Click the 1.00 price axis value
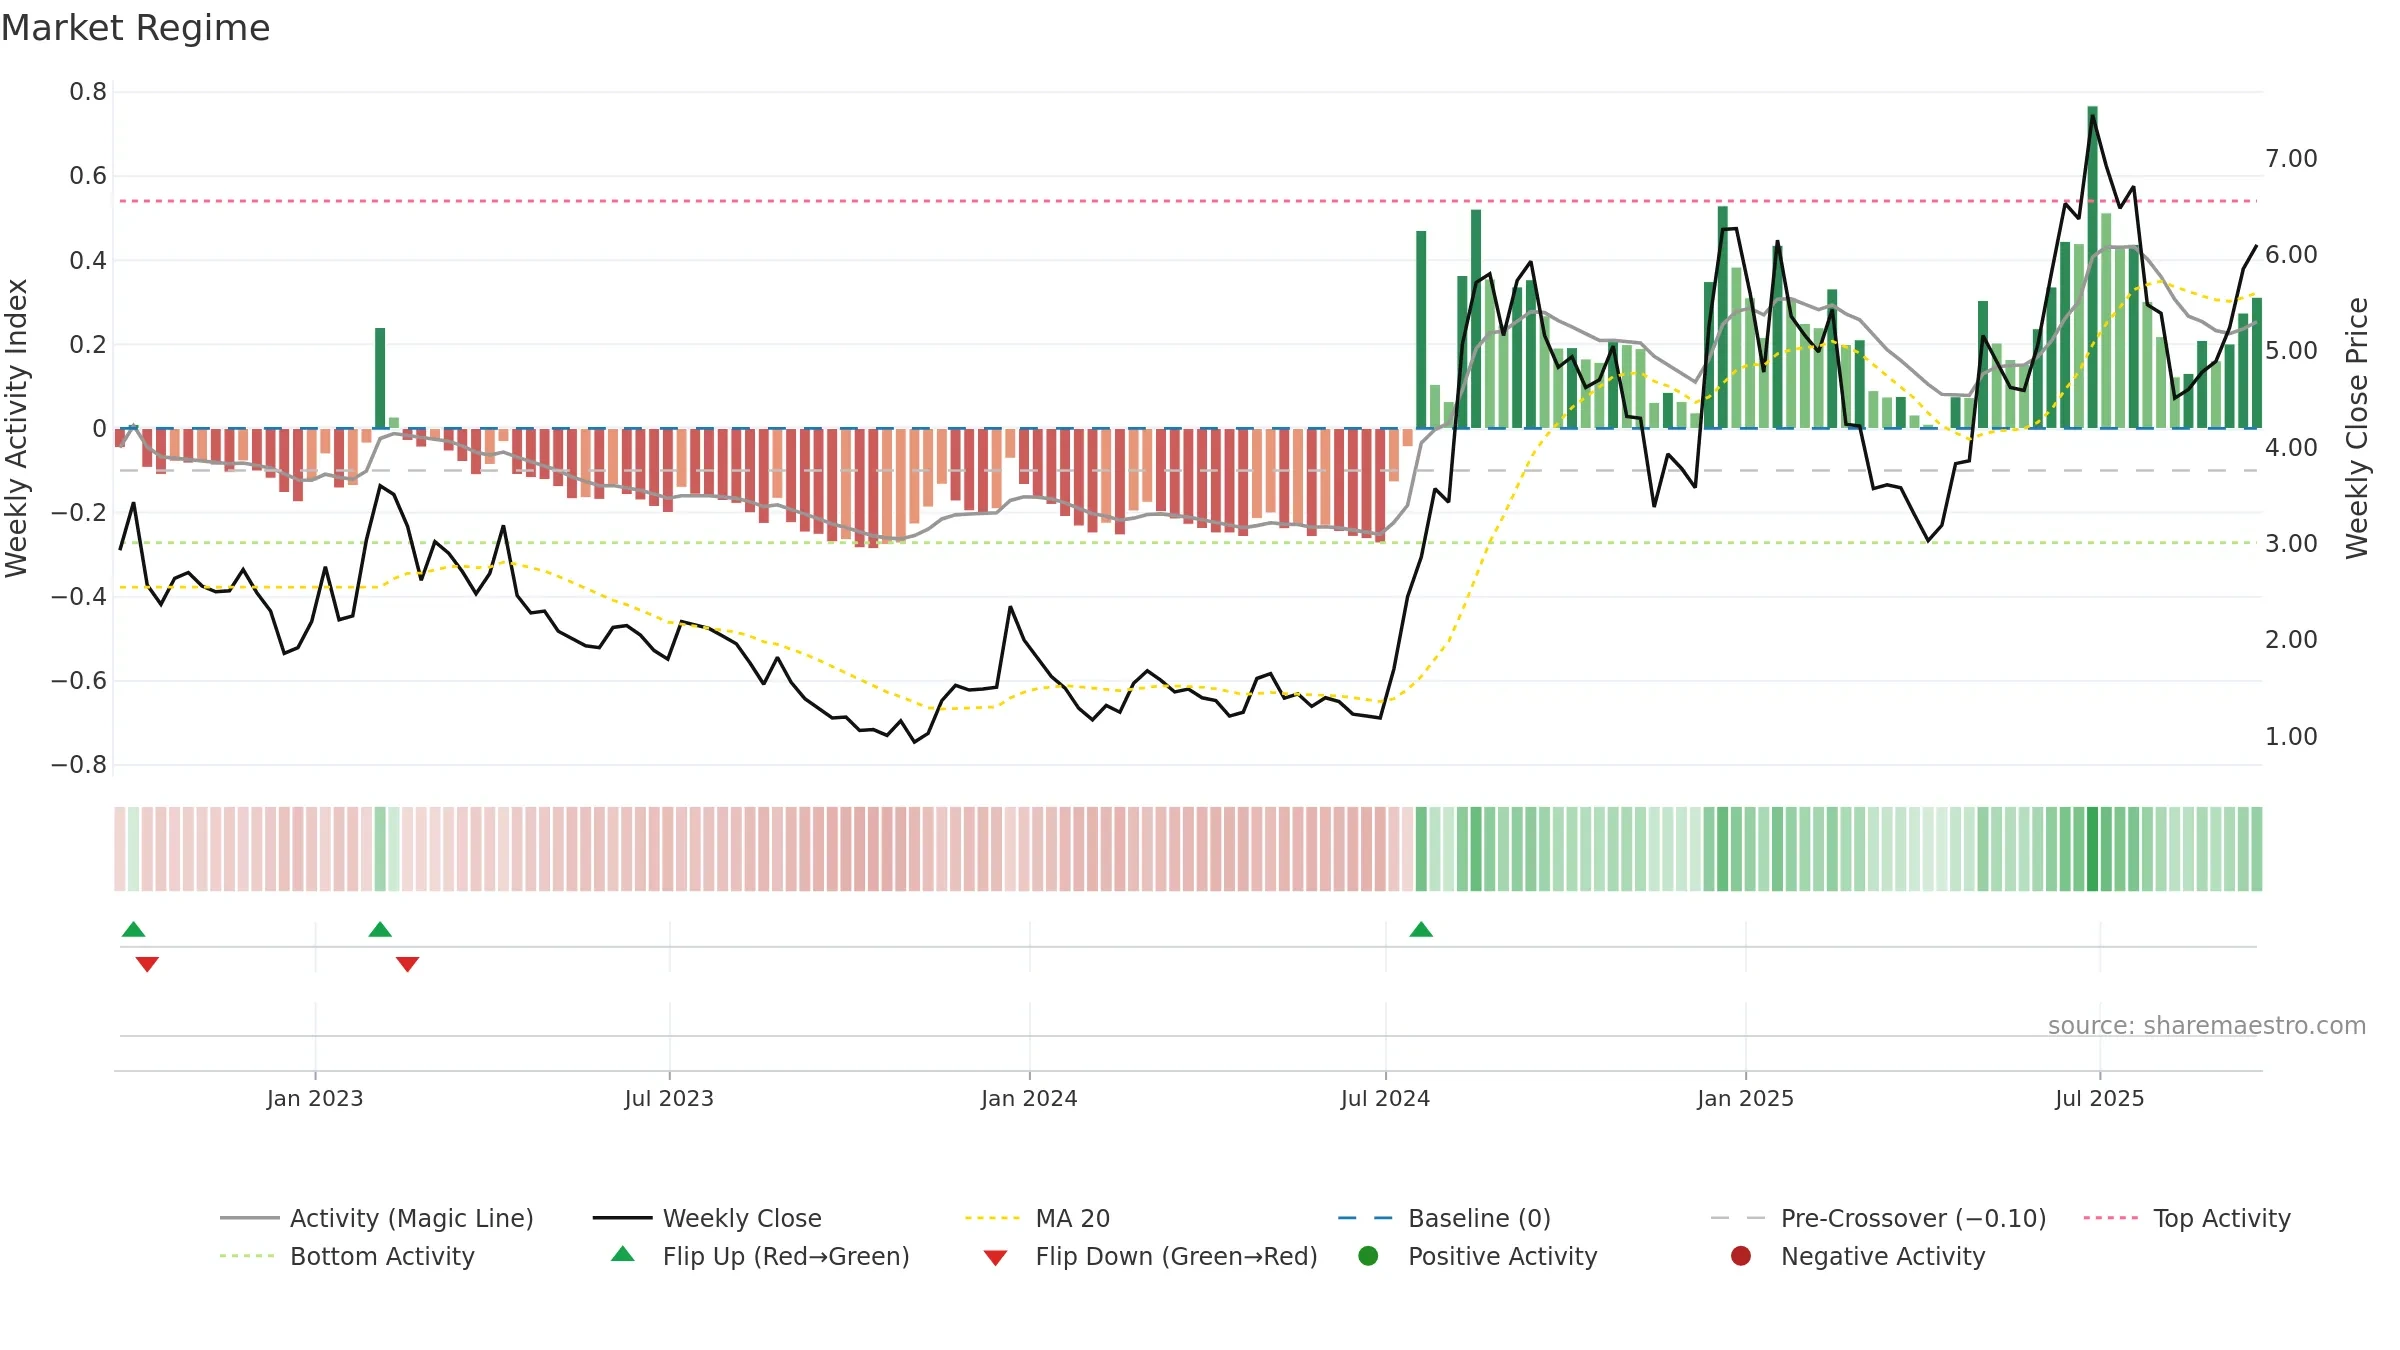 coord(2291,737)
